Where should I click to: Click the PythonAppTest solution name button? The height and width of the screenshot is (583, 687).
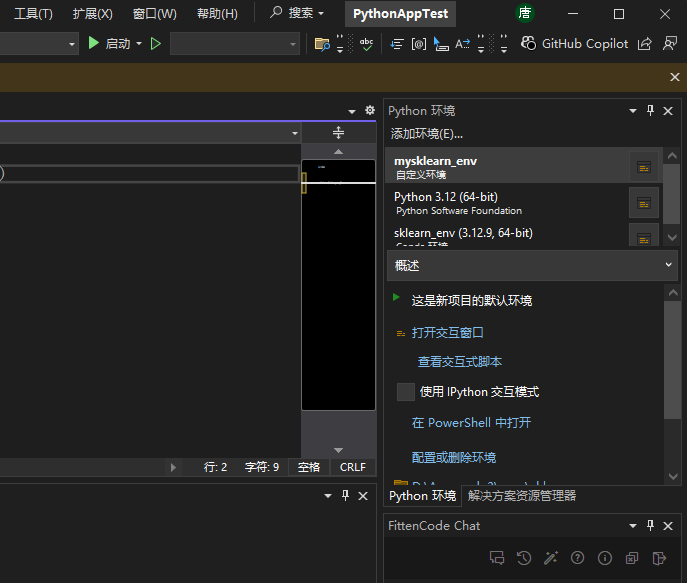400,14
